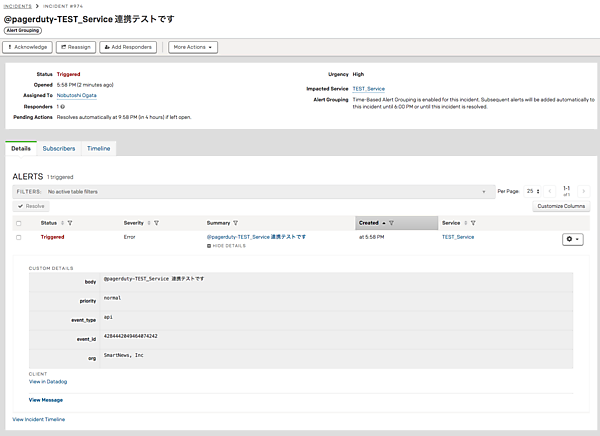This screenshot has height=436, width=600.
Task: Open the More Actions dropdown
Action: (193, 47)
